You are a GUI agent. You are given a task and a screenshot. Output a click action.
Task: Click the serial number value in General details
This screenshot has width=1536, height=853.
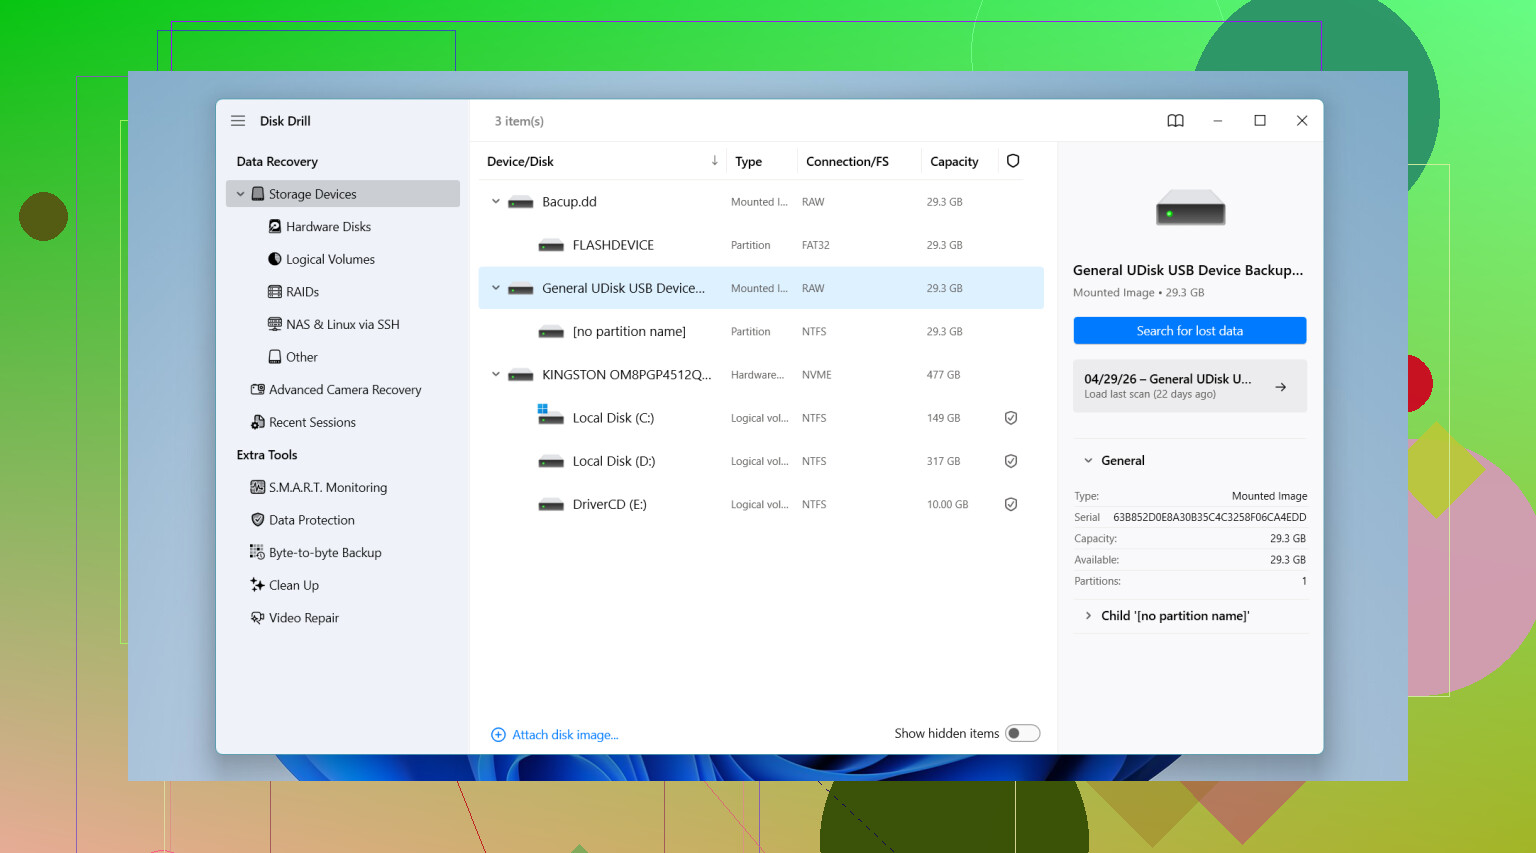(x=1210, y=517)
